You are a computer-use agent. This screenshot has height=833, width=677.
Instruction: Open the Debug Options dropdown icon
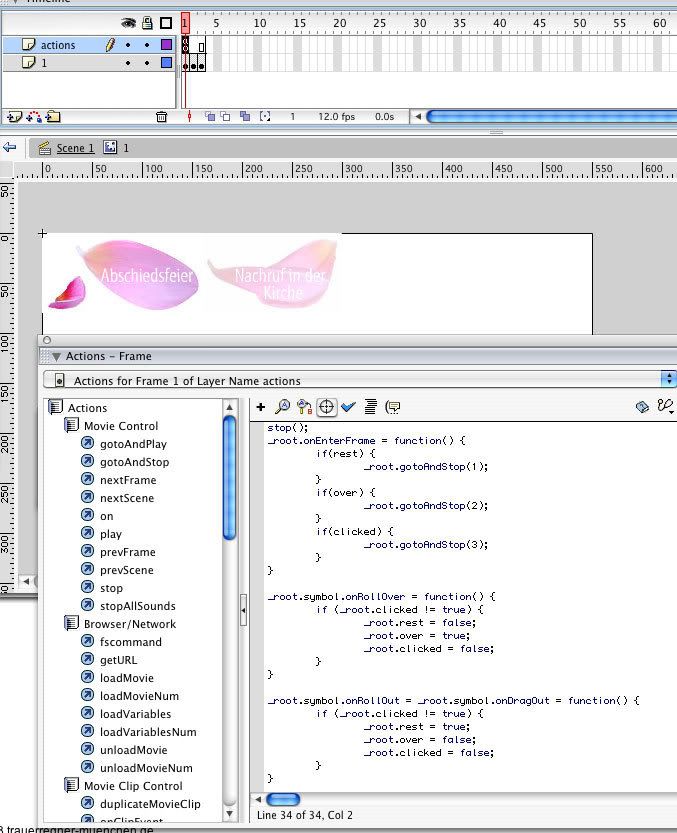point(664,407)
